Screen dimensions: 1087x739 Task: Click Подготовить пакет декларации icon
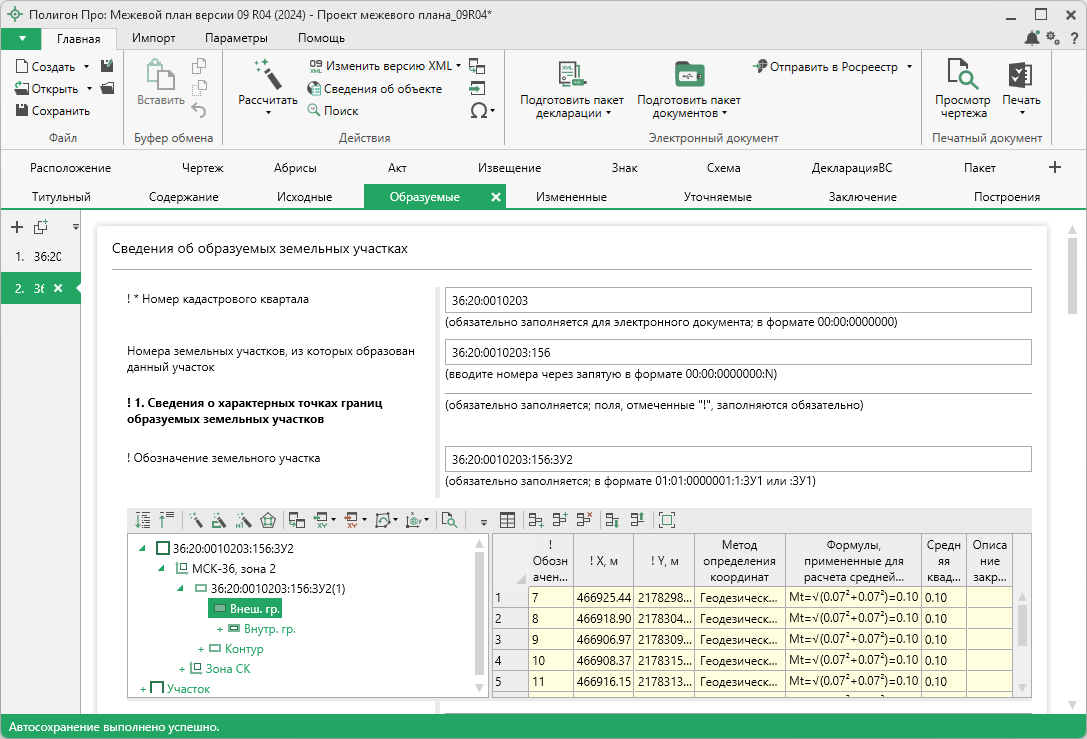click(571, 75)
